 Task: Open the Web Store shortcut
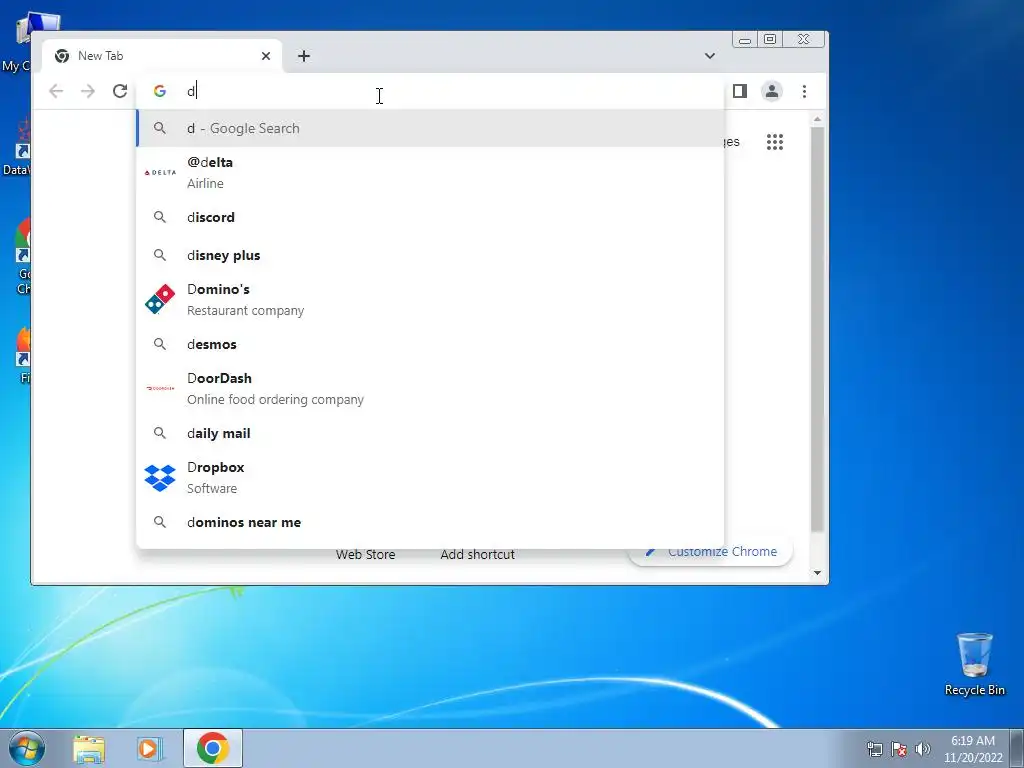(x=365, y=554)
